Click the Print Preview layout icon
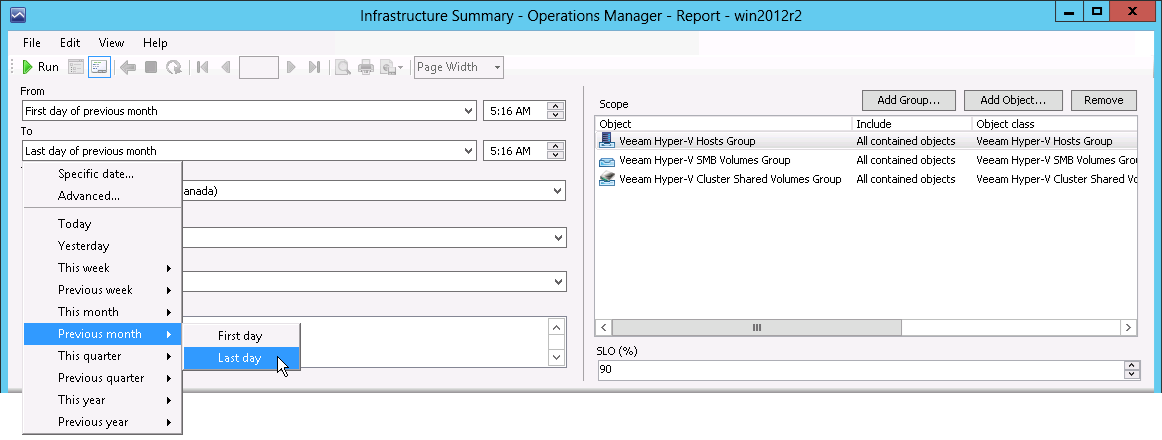The width and height of the screenshot is (1162, 440). [342, 67]
